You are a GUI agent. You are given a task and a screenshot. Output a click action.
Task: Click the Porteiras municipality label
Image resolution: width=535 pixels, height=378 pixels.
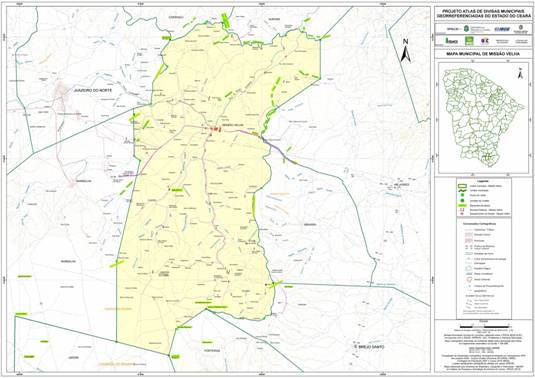[x=211, y=350]
